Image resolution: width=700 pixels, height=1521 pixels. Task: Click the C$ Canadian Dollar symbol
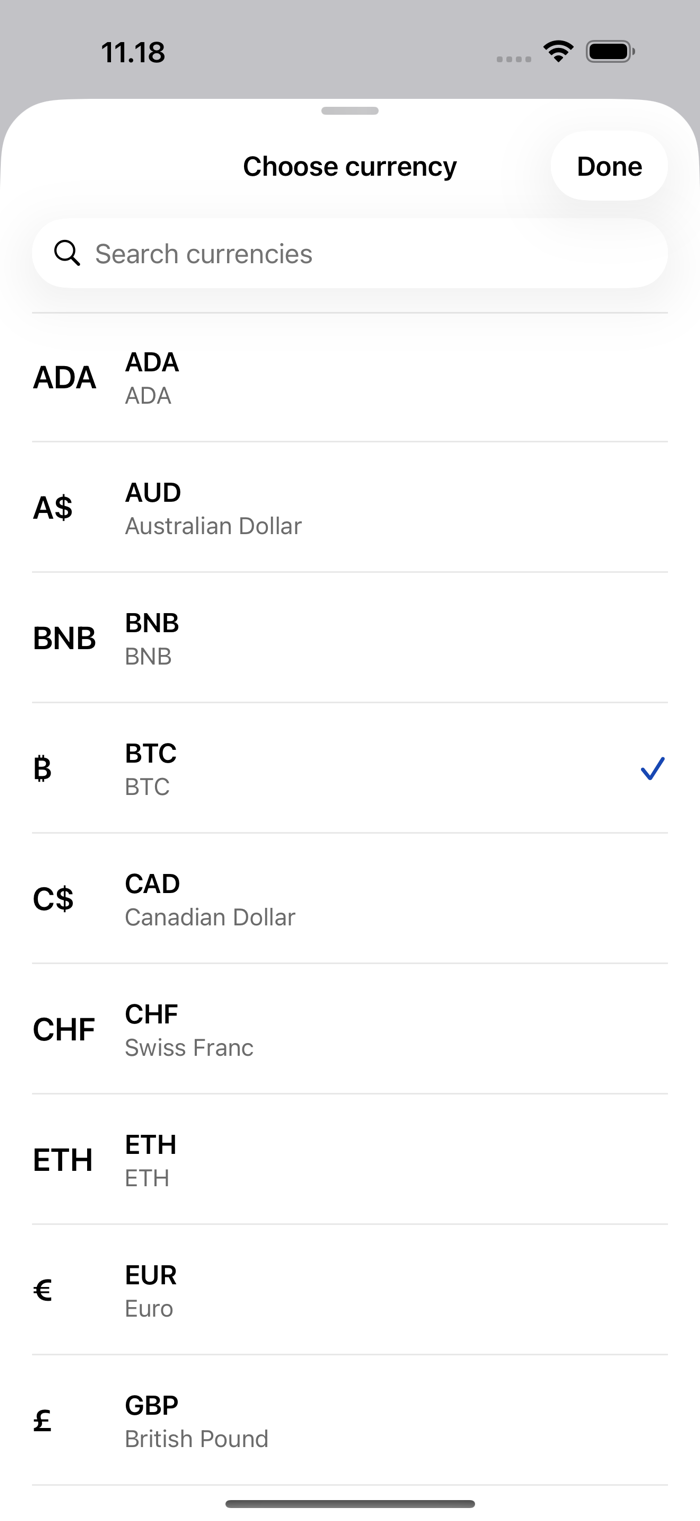(x=53, y=899)
